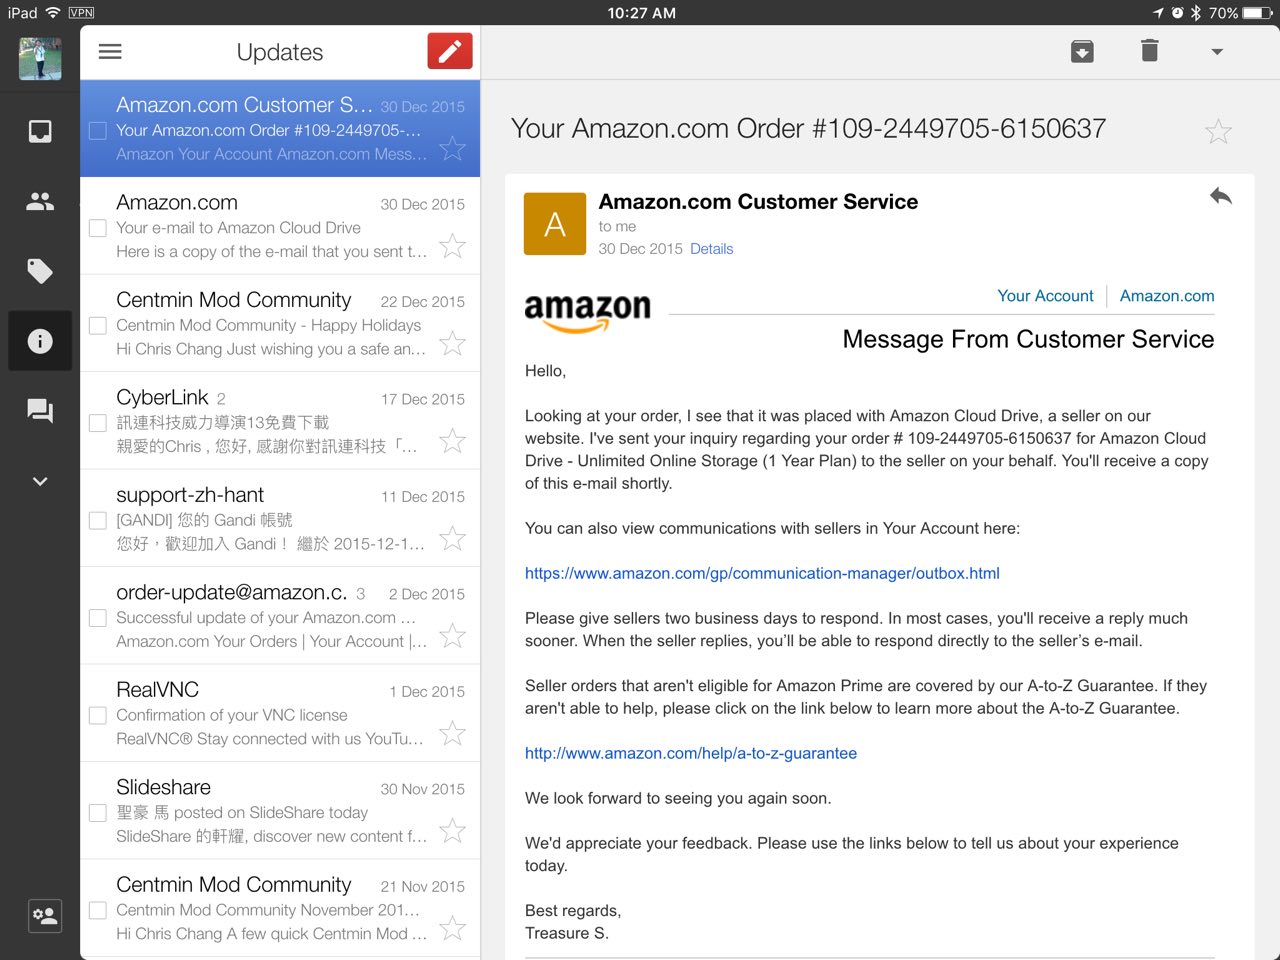This screenshot has height=960, width=1280.
Task: Switch to the Primary inbox category
Action: click(x=40, y=131)
